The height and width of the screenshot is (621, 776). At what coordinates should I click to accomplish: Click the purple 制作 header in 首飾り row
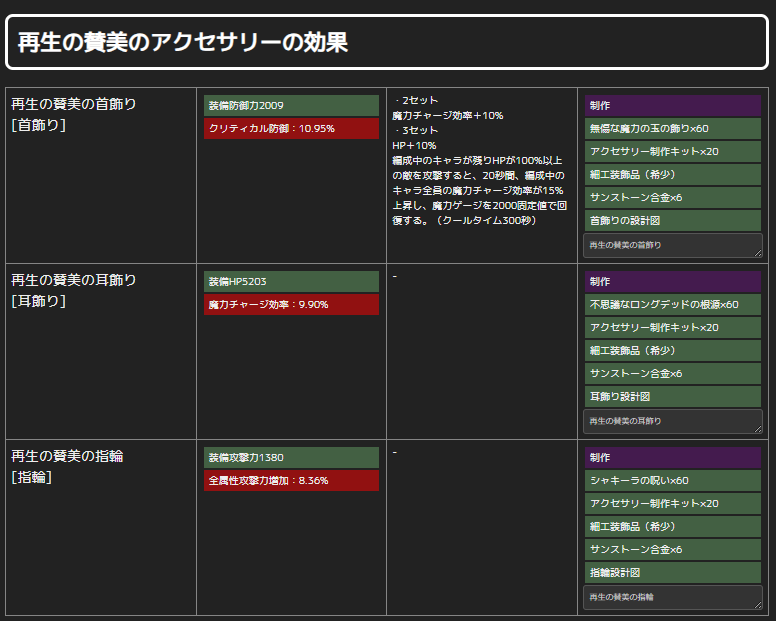point(673,105)
